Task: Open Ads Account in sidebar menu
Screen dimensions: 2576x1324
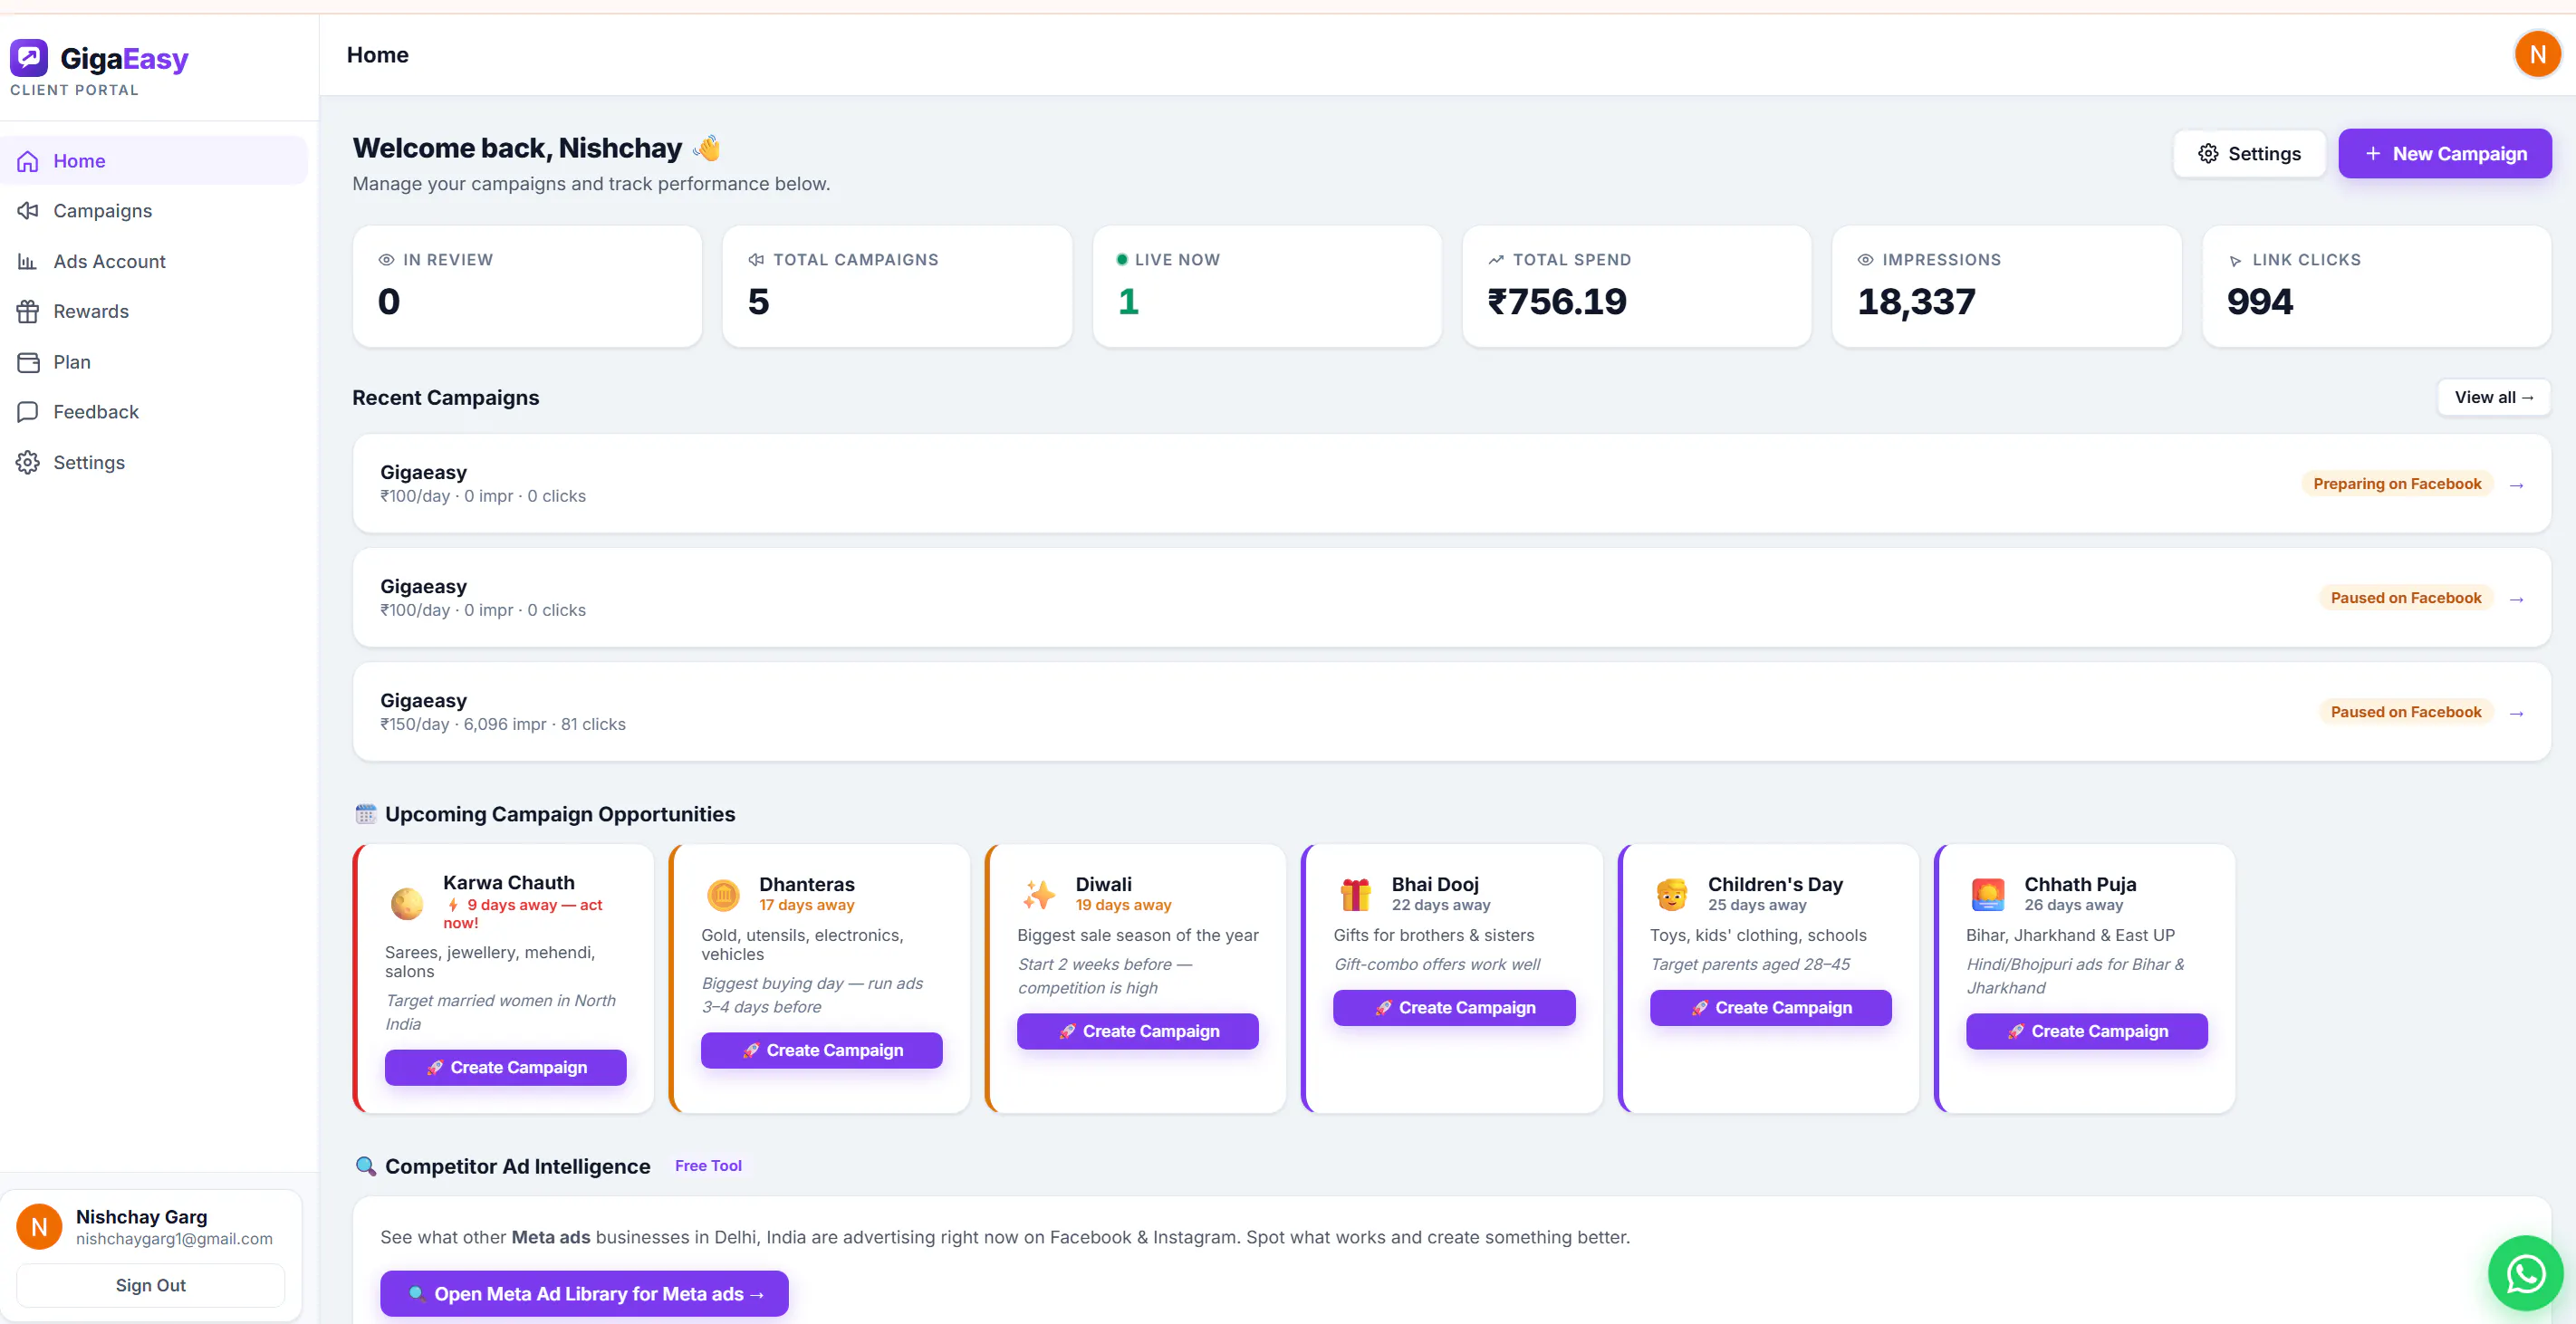Action: 154,261
